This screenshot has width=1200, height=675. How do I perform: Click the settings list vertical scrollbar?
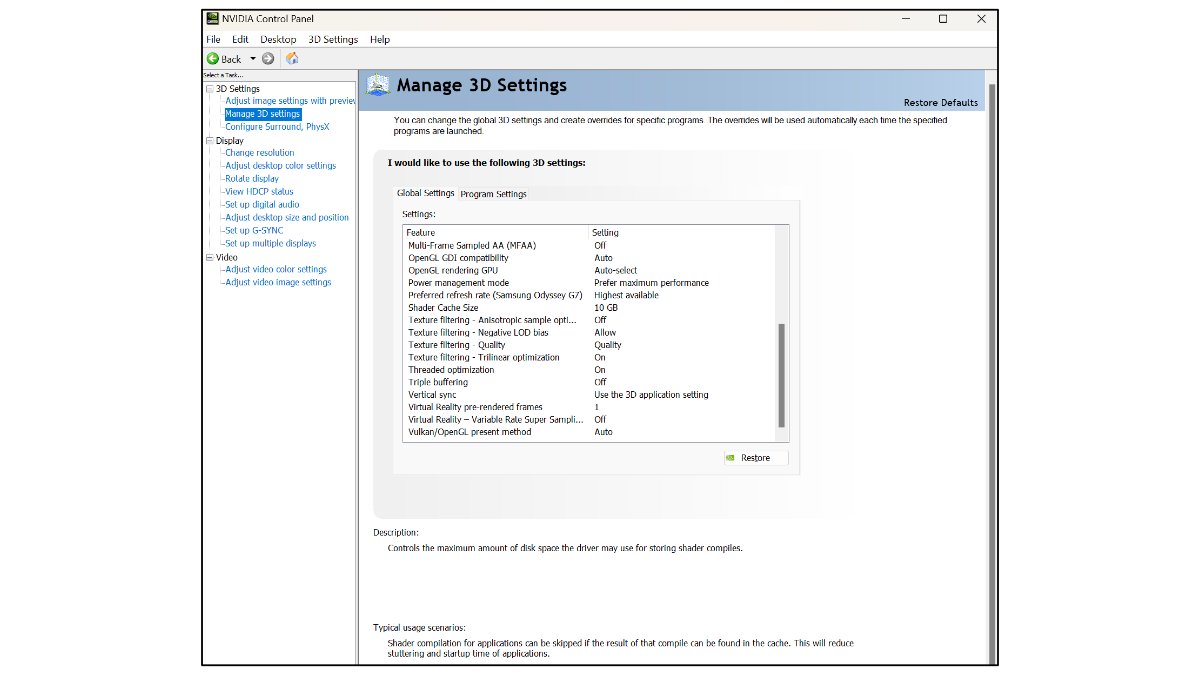coord(782,375)
